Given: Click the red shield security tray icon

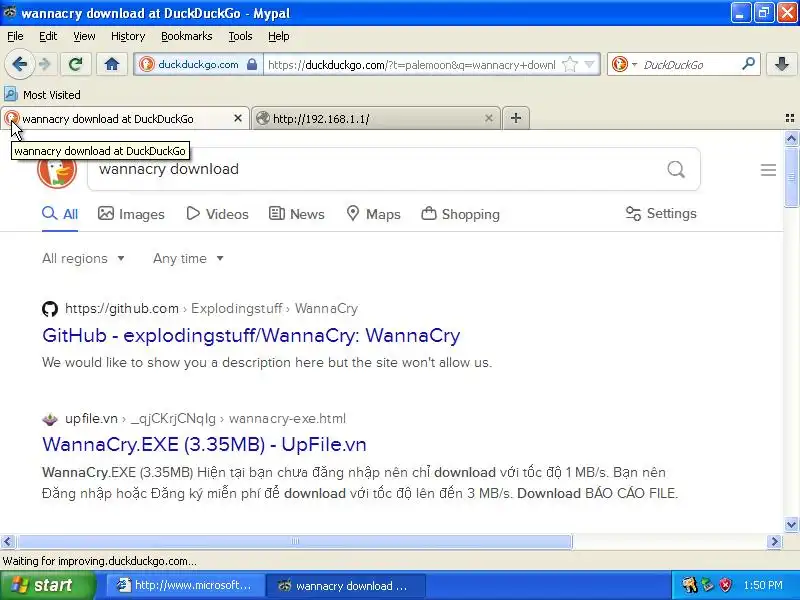Looking at the screenshot, I should (725, 585).
